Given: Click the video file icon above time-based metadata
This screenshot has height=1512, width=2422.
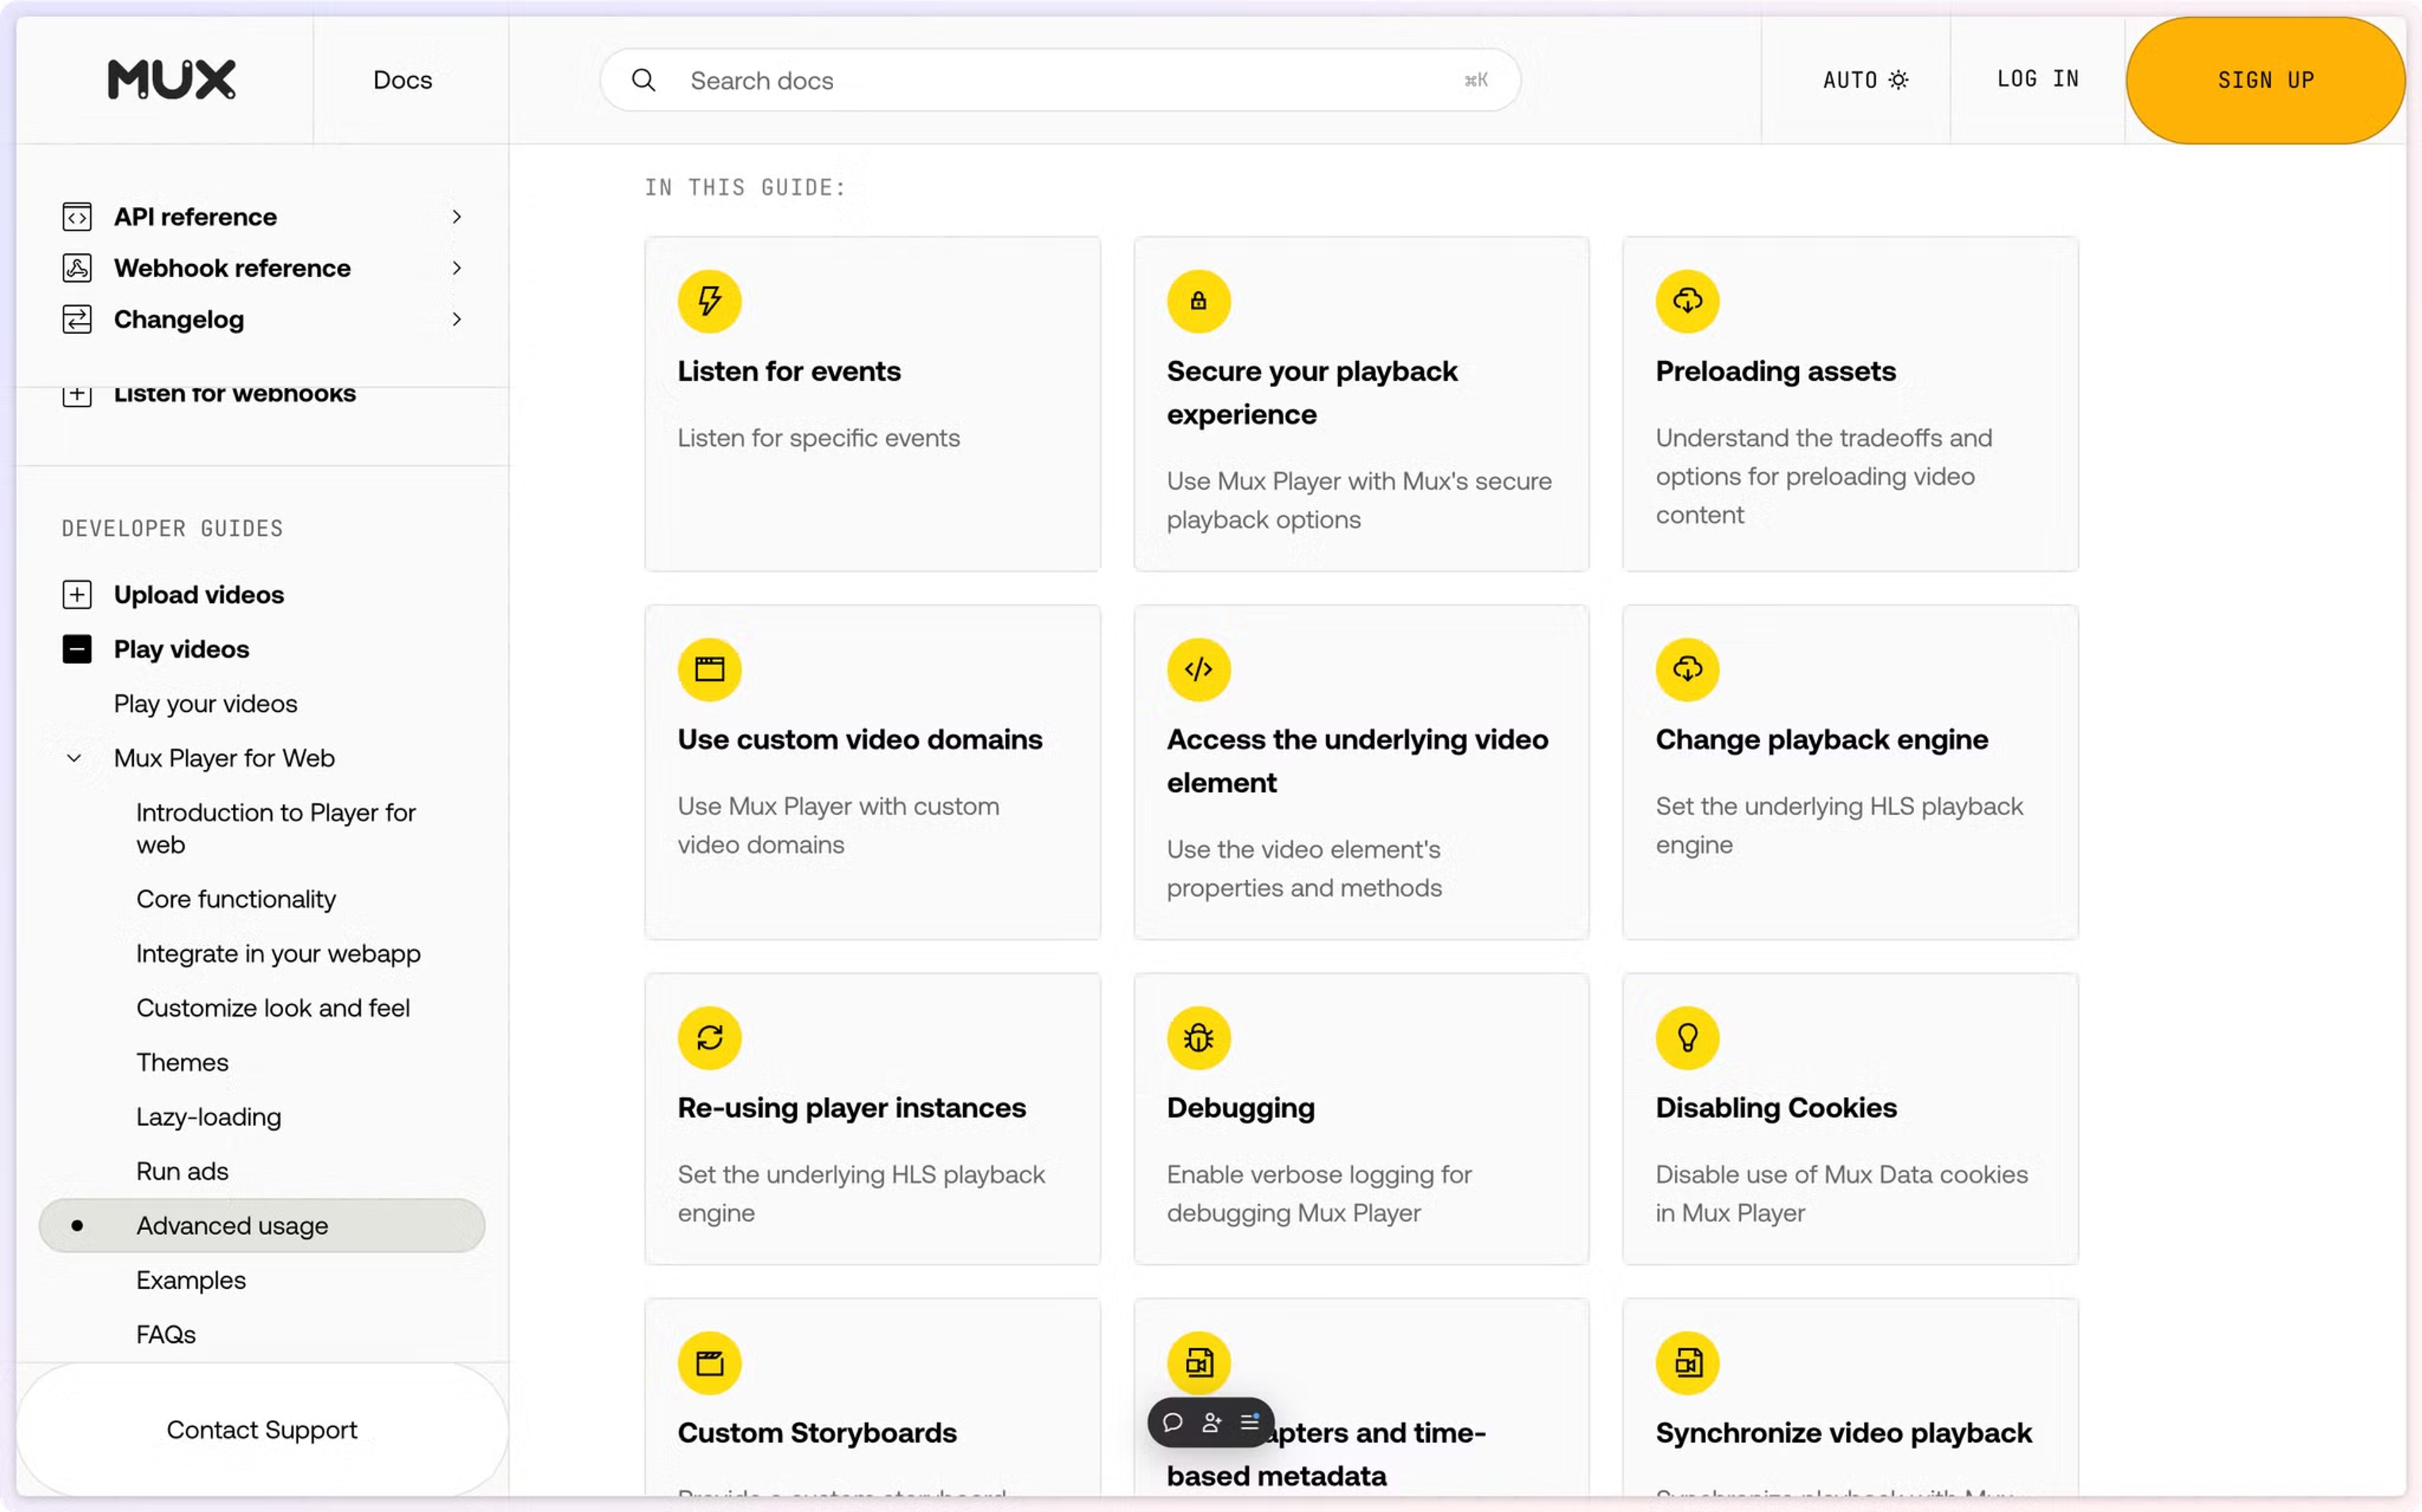Looking at the screenshot, I should [x=1198, y=1362].
